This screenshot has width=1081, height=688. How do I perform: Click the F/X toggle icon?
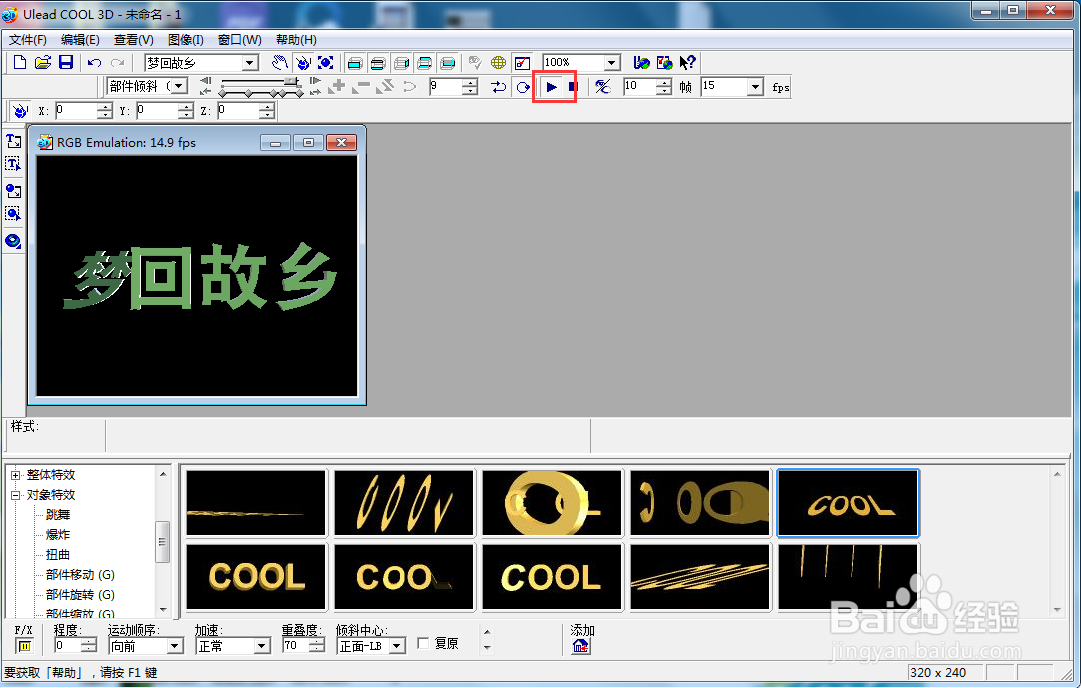(24, 646)
